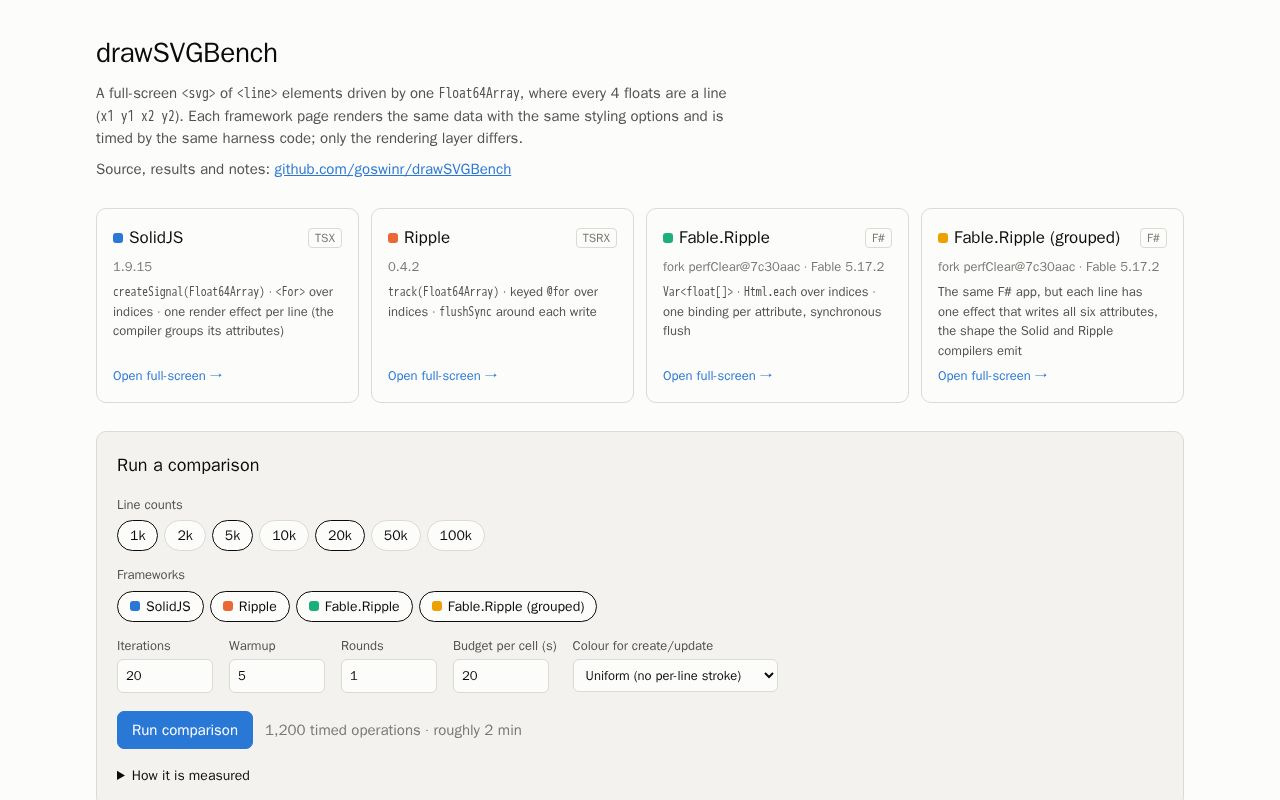Screen dimensions: 1280x800
Task: Open Ripple full-screen page
Action: click(442, 376)
